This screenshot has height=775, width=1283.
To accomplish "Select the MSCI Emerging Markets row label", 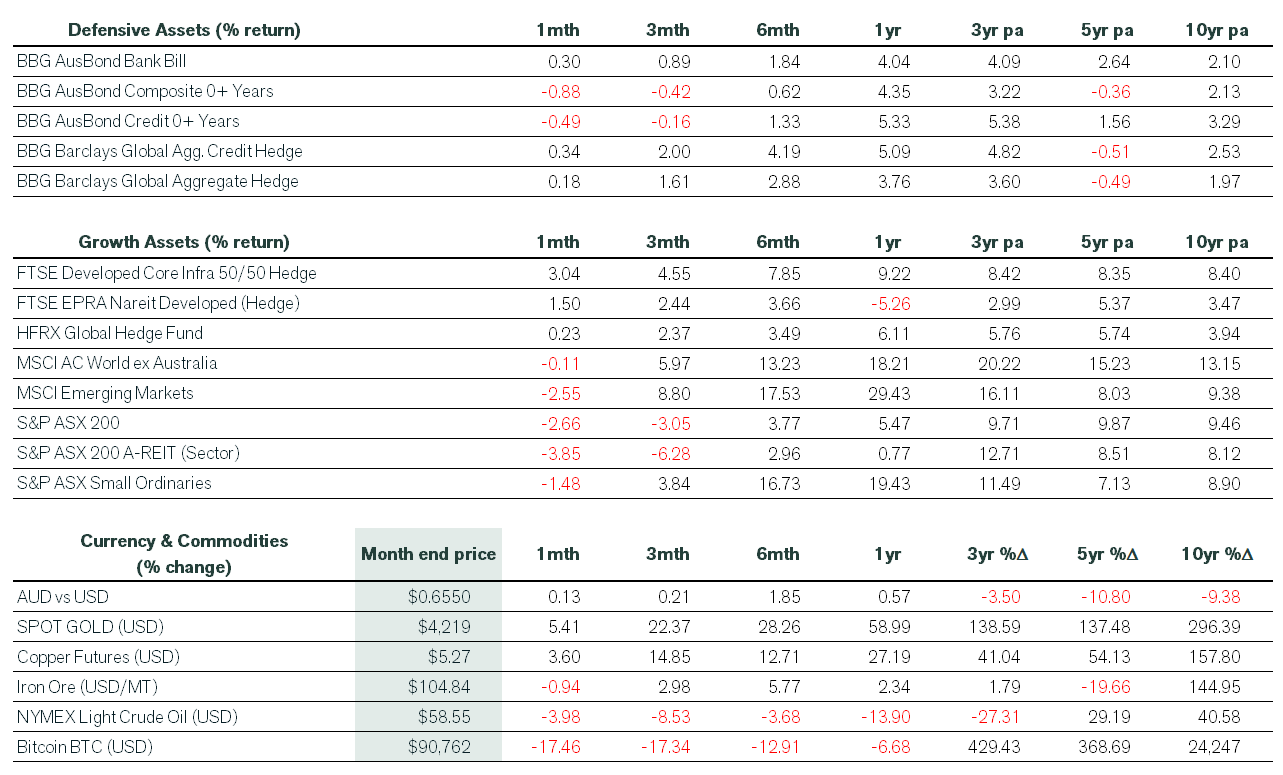I will pyautogui.click(x=105, y=393).
